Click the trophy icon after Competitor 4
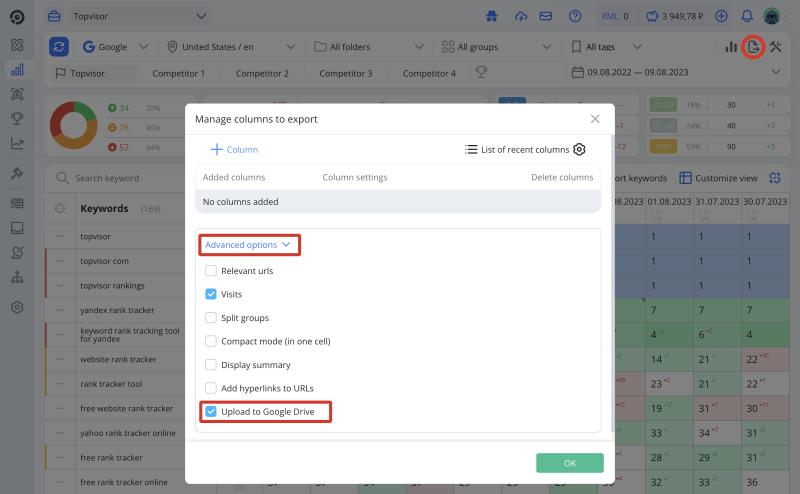Viewport: 800px width, 494px height. [x=481, y=72]
